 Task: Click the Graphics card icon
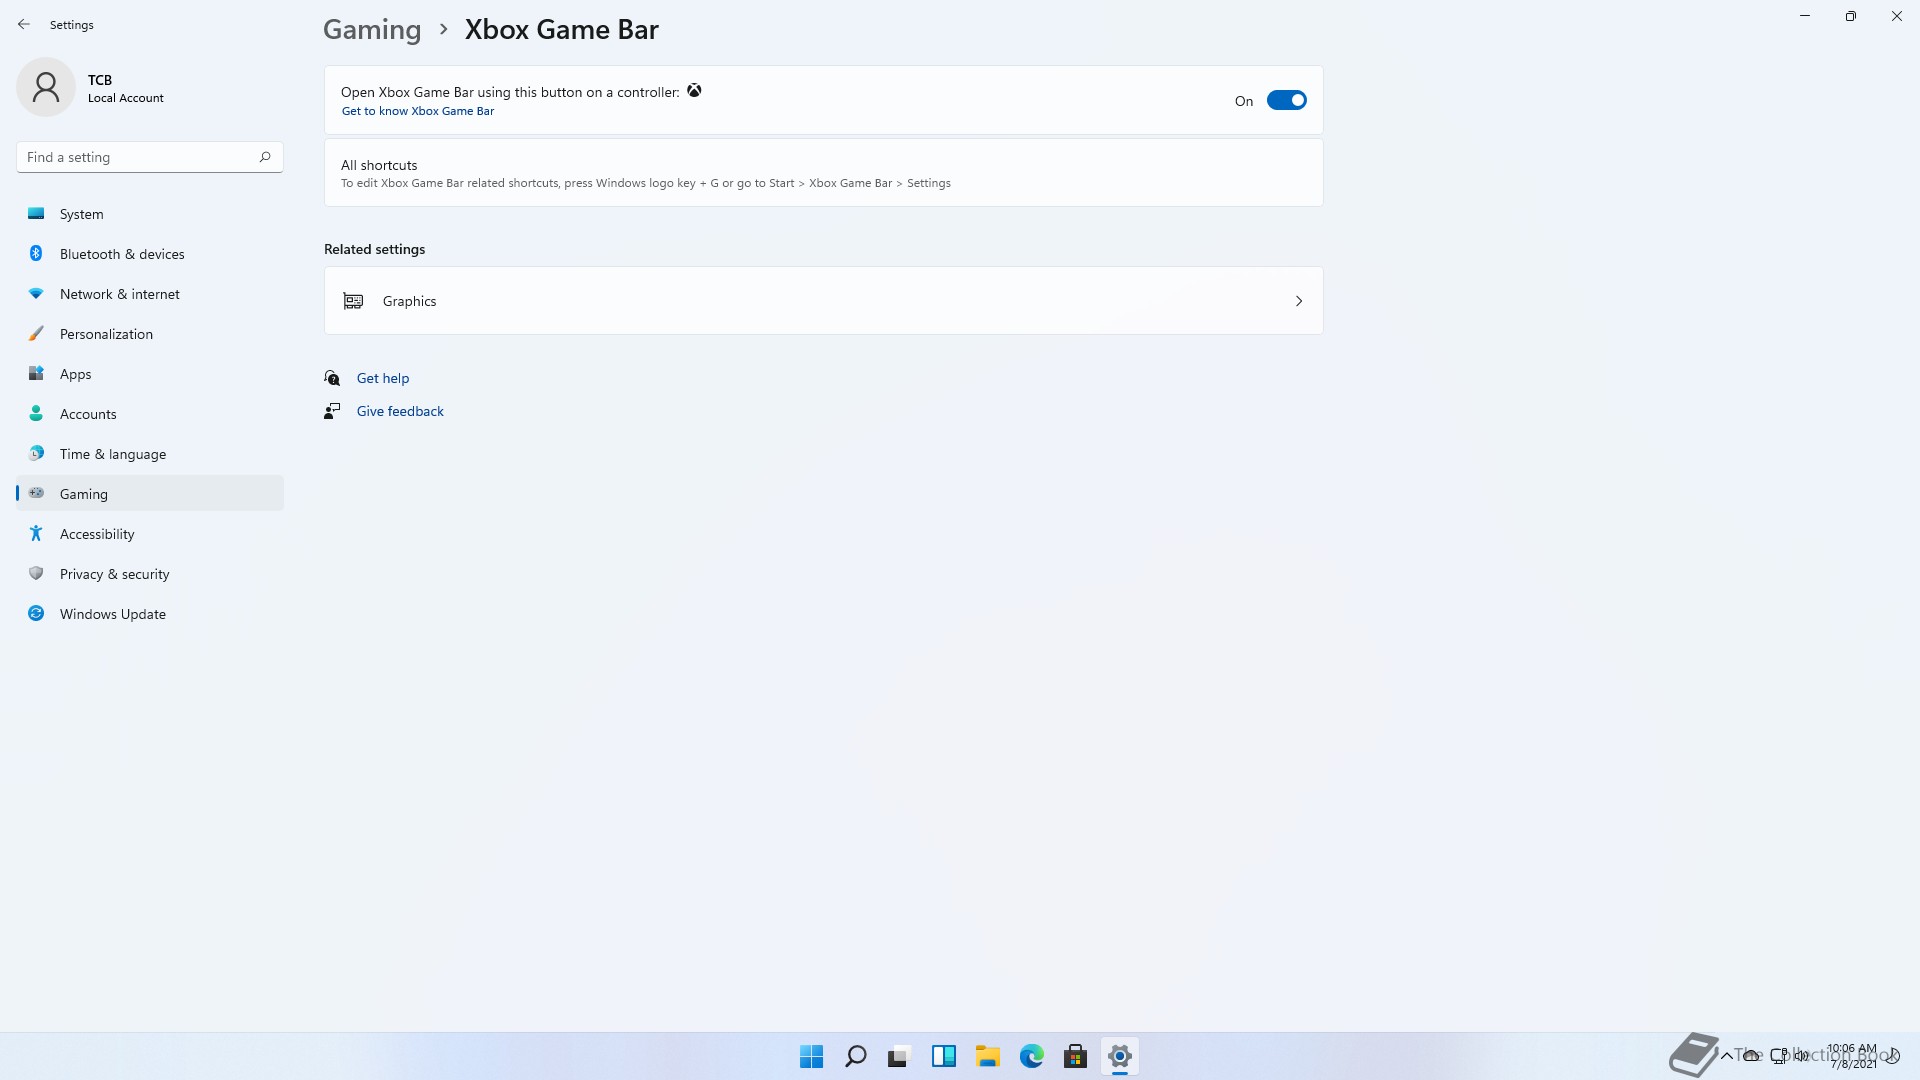[353, 301]
